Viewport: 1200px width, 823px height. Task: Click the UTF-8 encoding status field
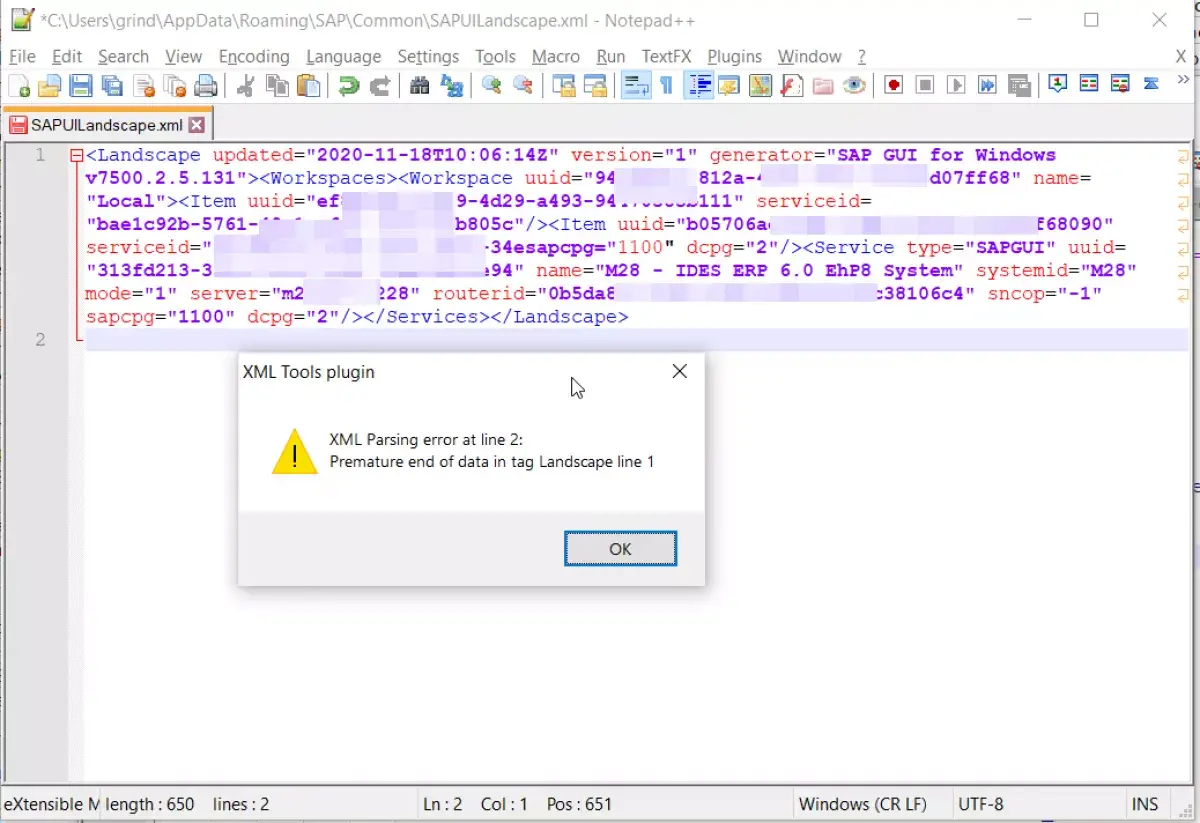pos(980,804)
